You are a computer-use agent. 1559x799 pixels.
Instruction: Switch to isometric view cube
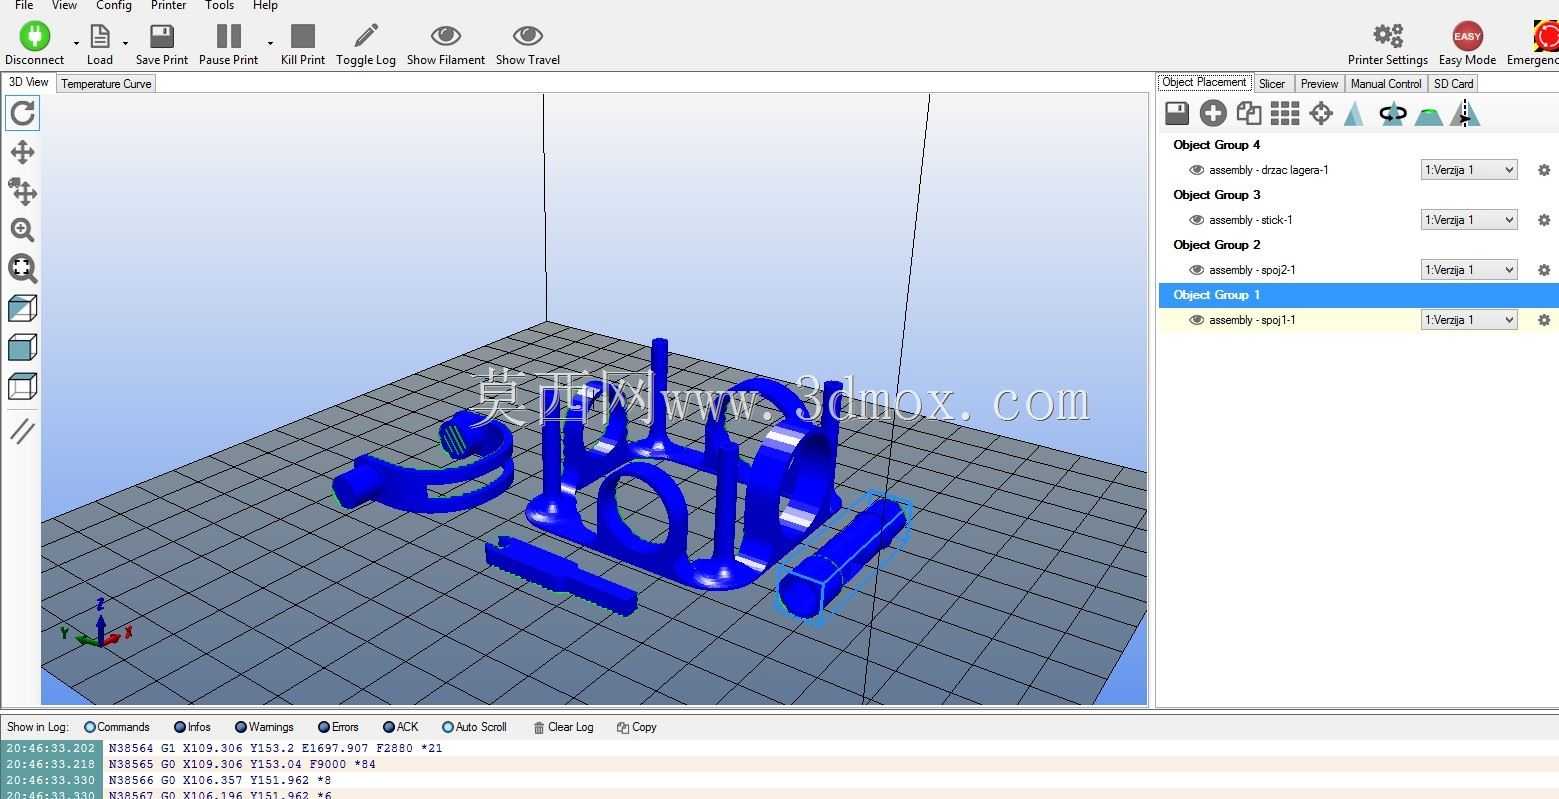tap(22, 308)
